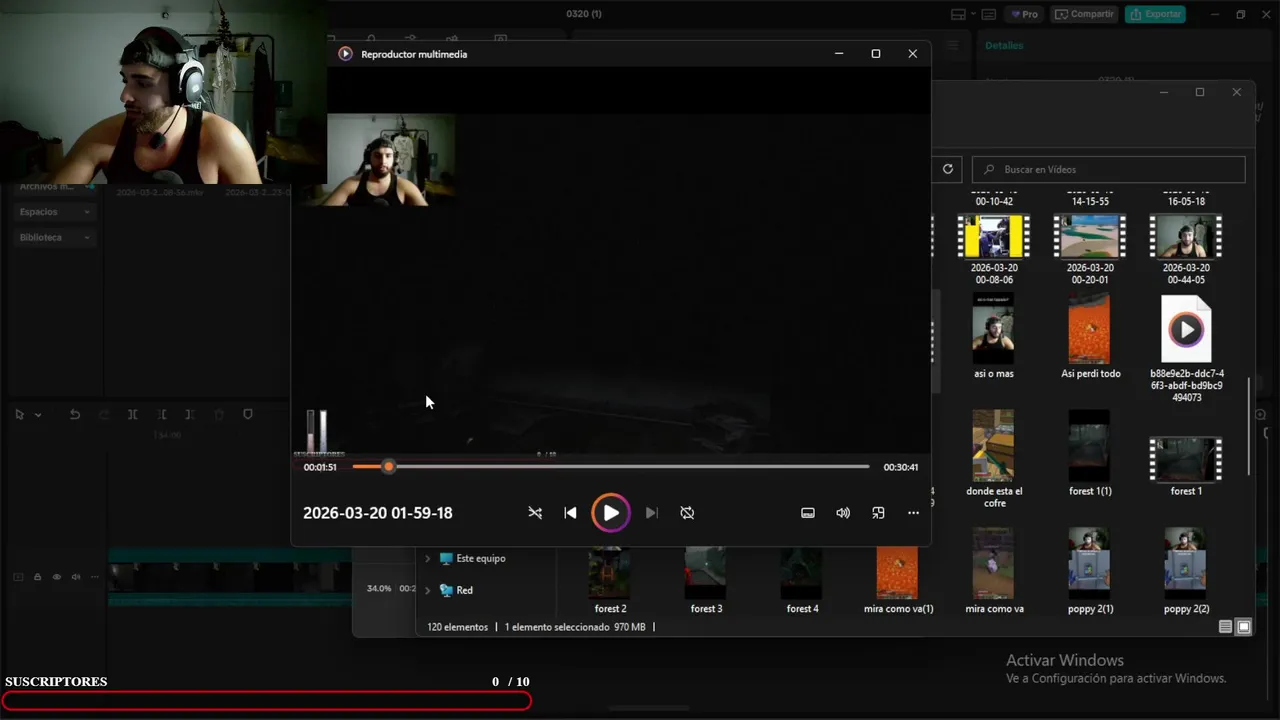Add a marker using the shield-shaped icon
The height and width of the screenshot is (720, 1280).
click(x=248, y=414)
